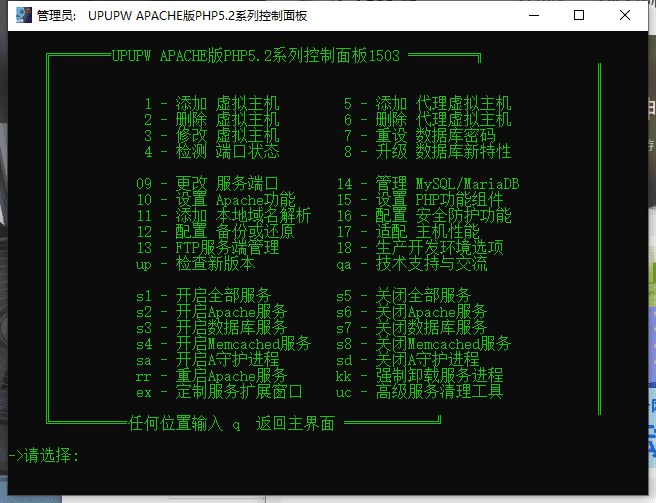Select menu line '6 - 删除 代理虚拟主机'
This screenshot has width=656, height=503.
(x=428, y=120)
